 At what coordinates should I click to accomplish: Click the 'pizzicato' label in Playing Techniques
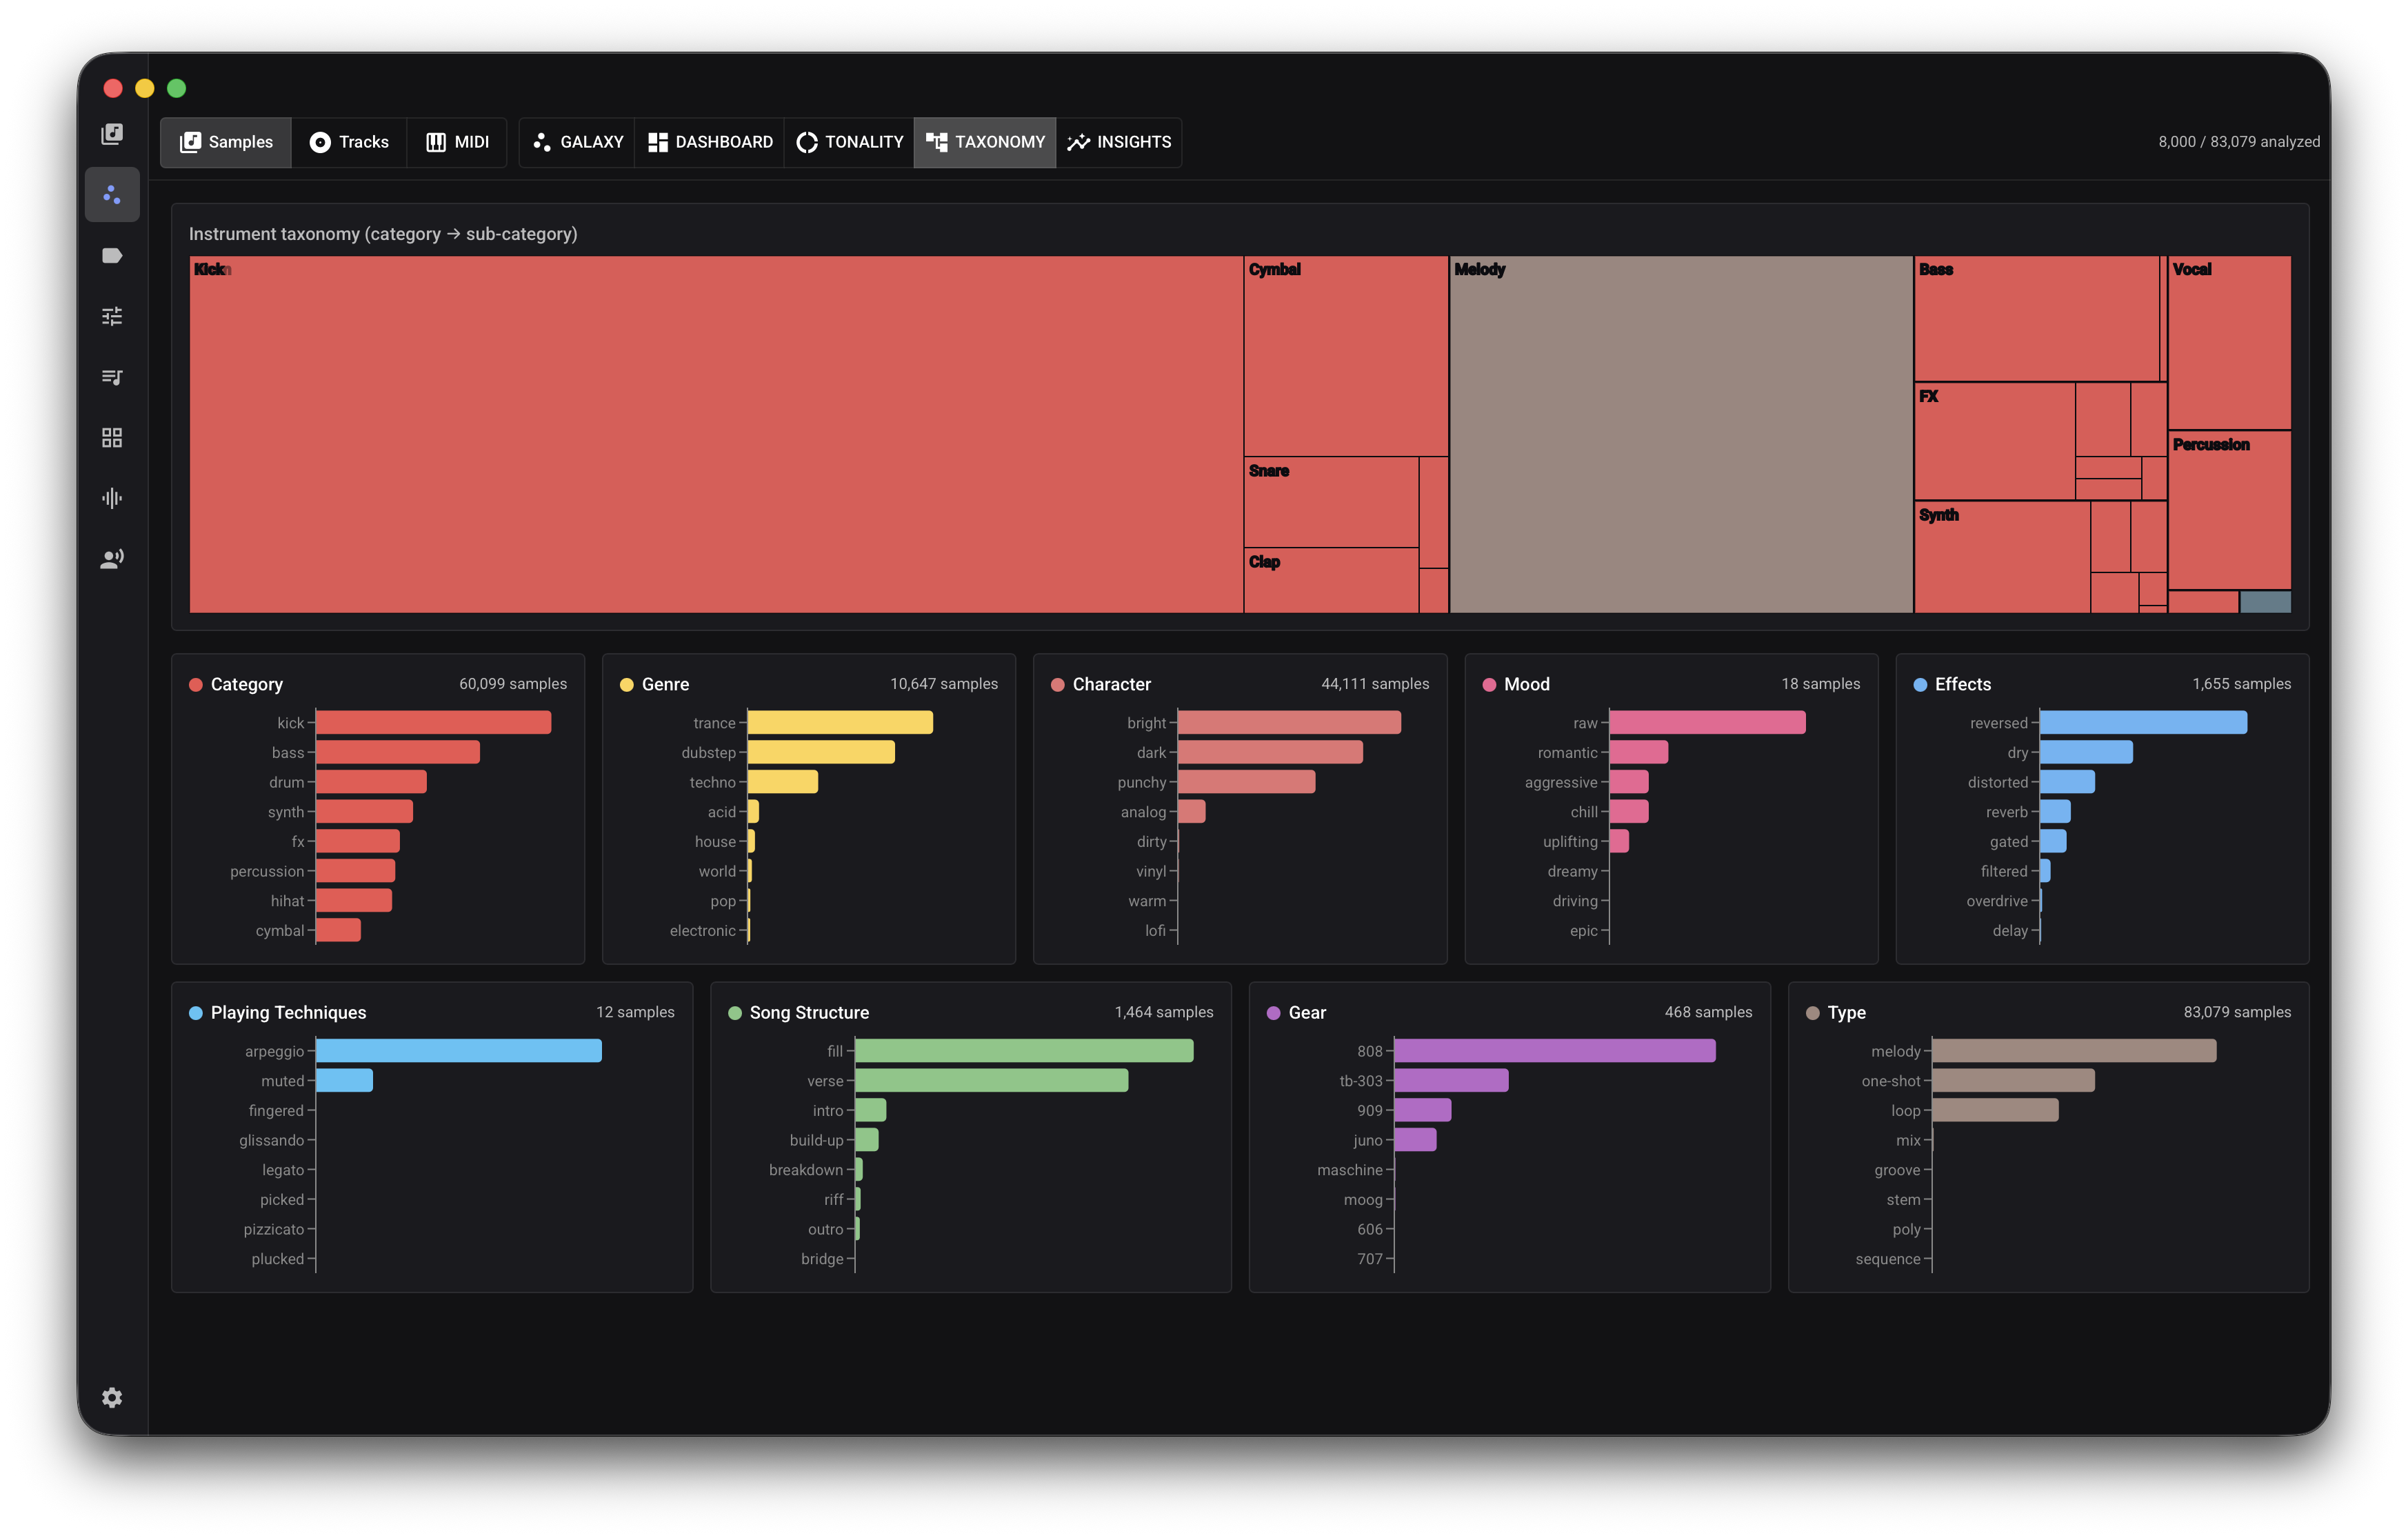(273, 1229)
